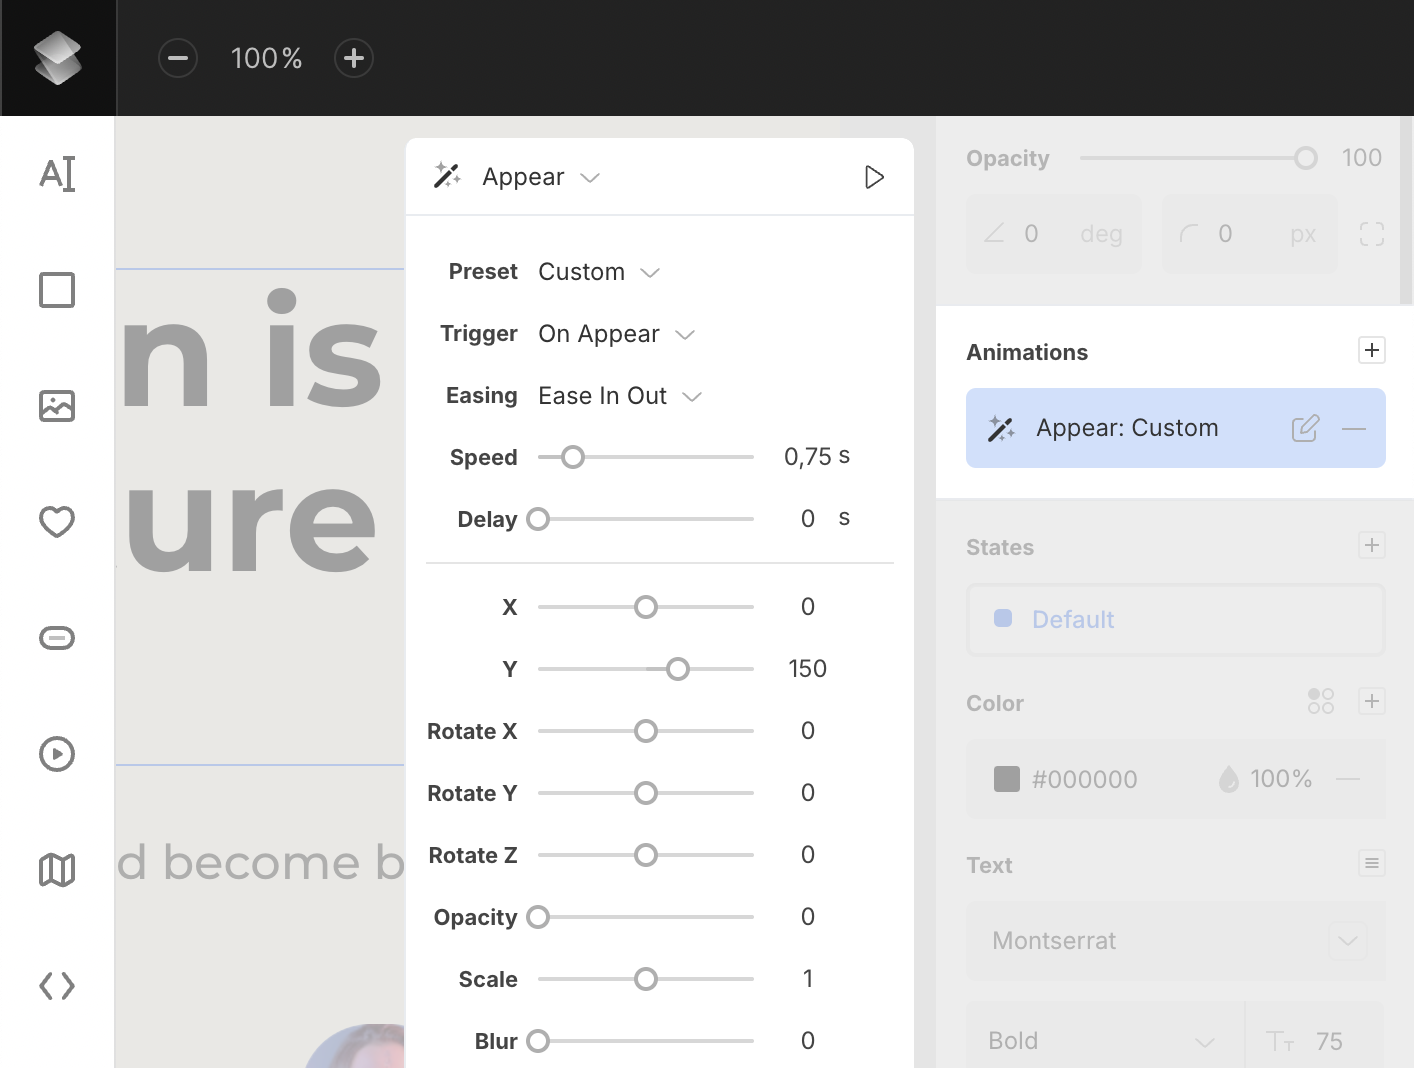Select the Video play tool in sidebar
This screenshot has height=1068, width=1414.
[57, 754]
